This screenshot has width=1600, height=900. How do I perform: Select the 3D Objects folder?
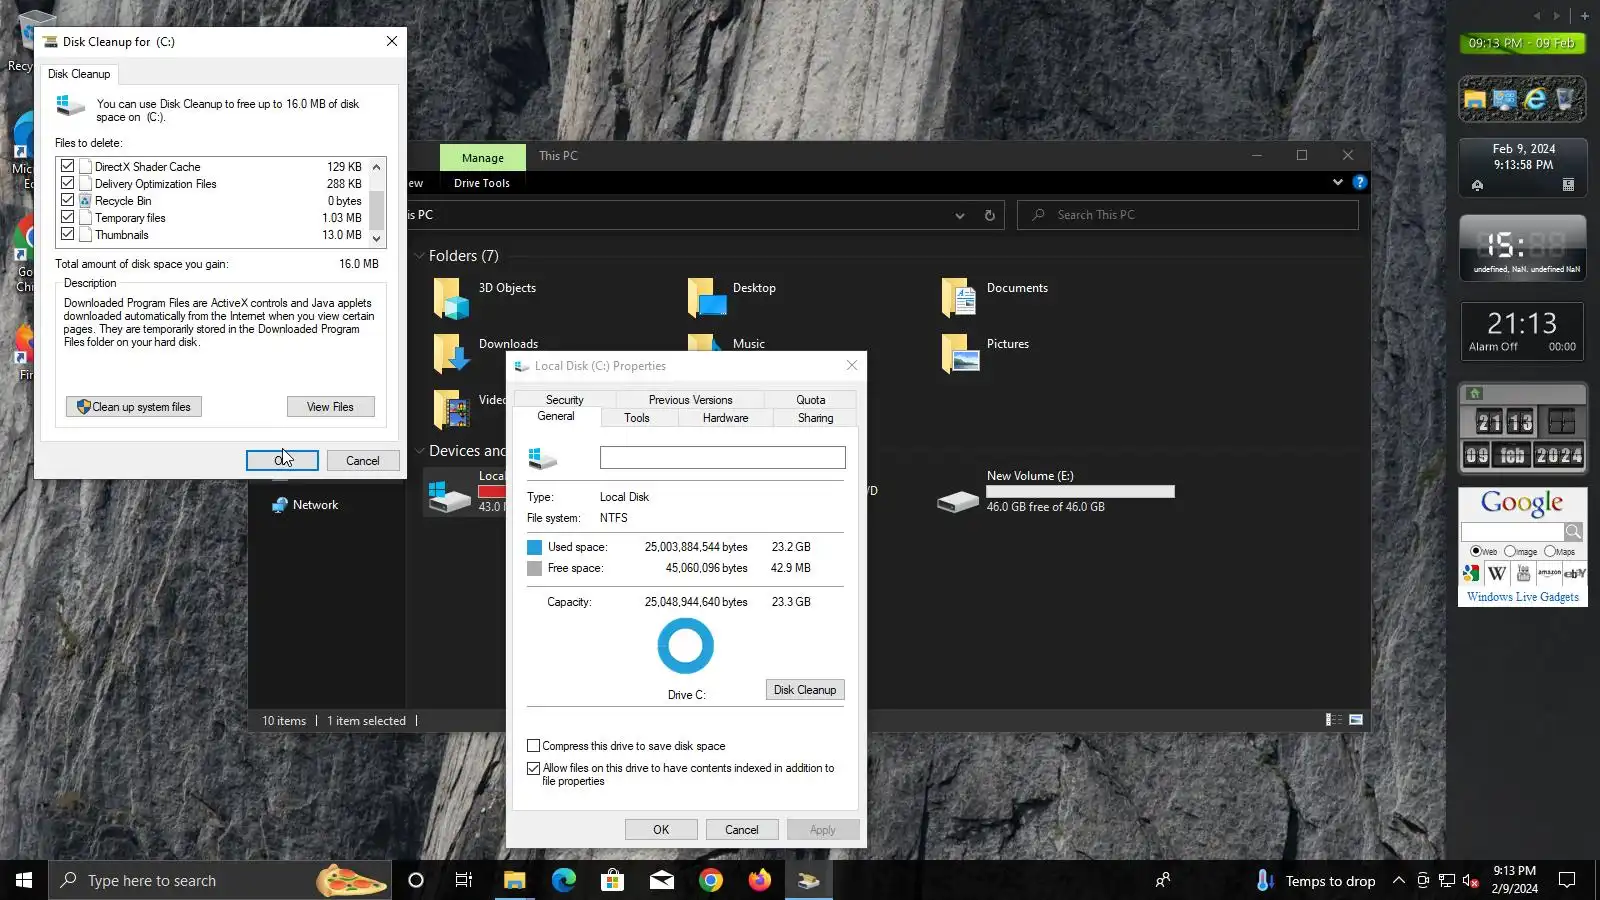[486, 297]
